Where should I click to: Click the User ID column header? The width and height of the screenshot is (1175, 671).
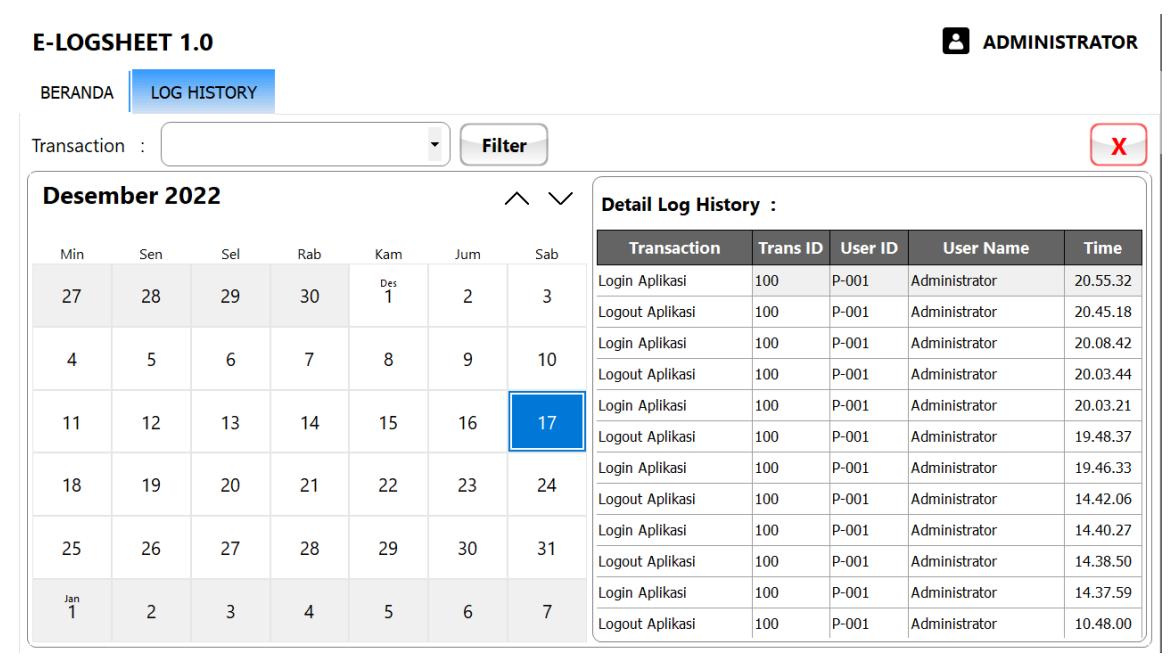869,247
